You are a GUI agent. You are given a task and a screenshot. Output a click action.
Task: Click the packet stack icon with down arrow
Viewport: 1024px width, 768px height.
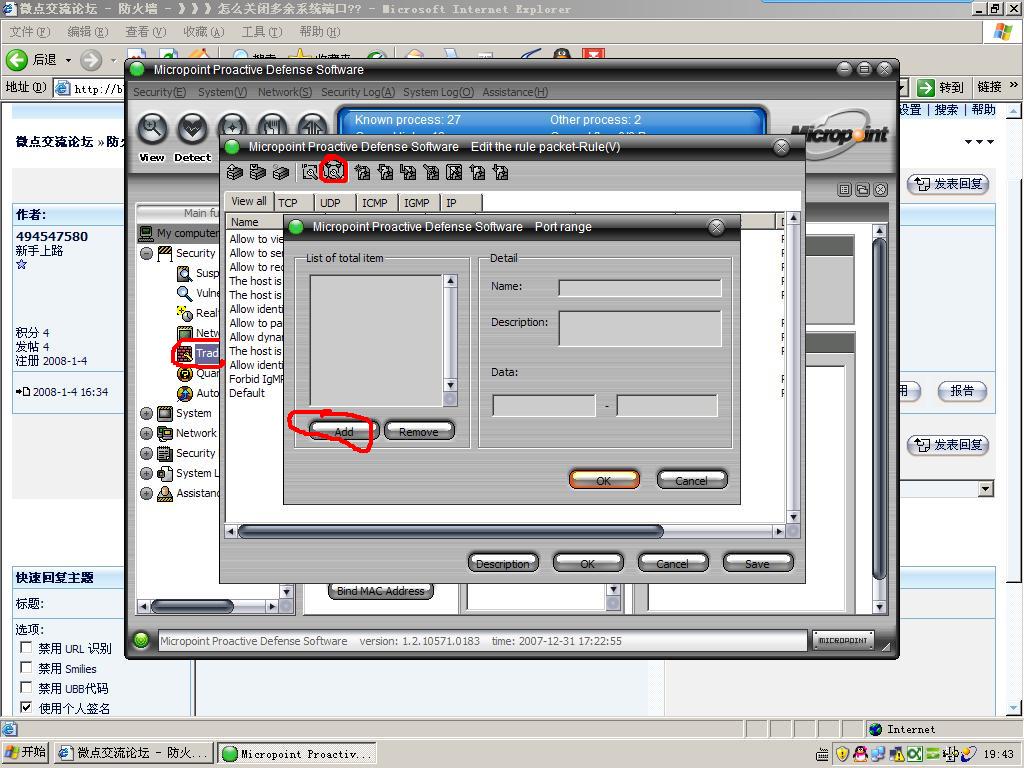click(x=258, y=172)
